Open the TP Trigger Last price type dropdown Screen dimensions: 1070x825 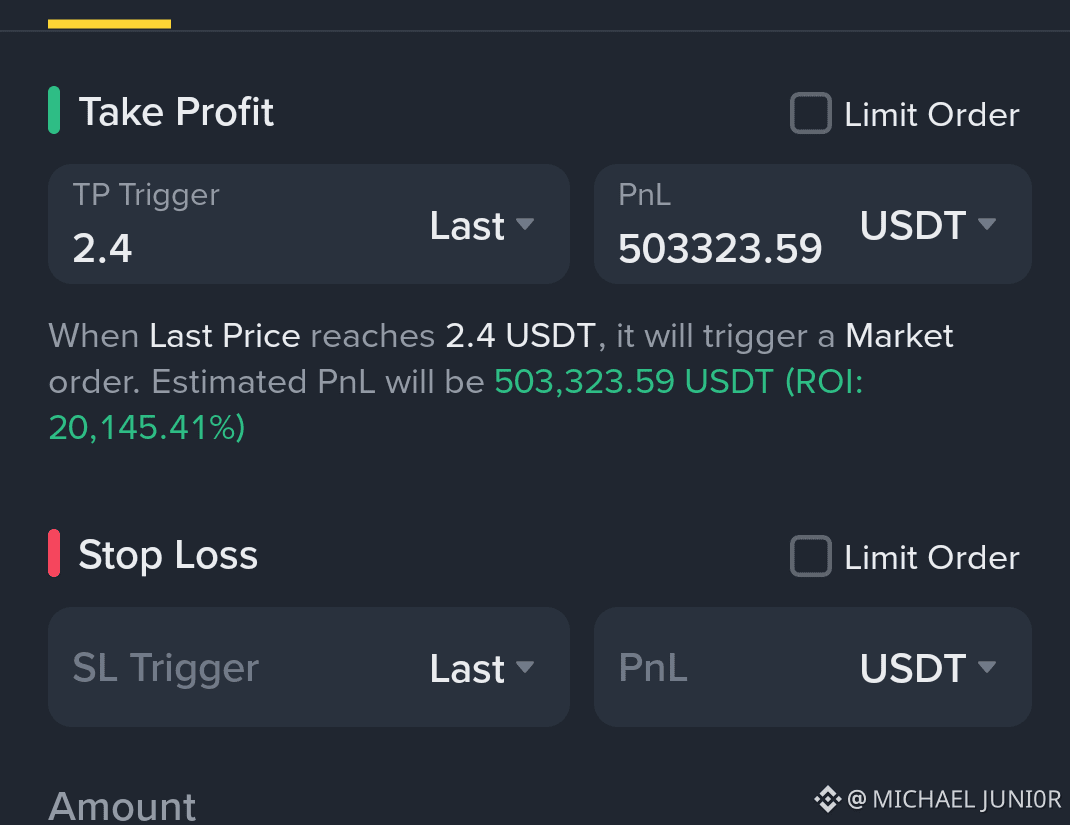click(482, 225)
